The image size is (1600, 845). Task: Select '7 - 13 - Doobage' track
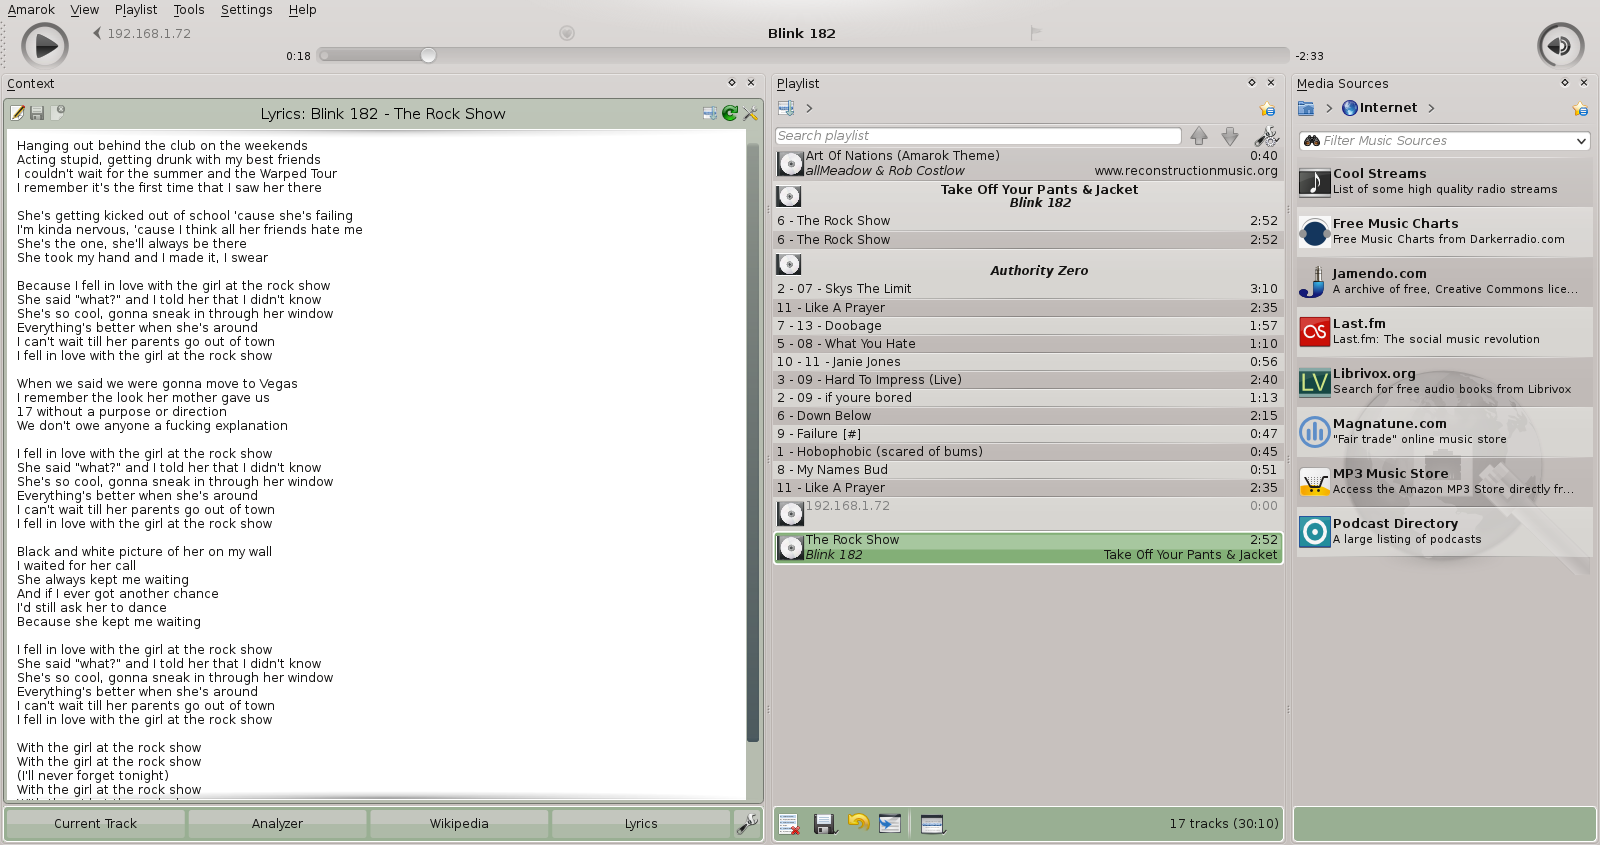(x=1028, y=326)
